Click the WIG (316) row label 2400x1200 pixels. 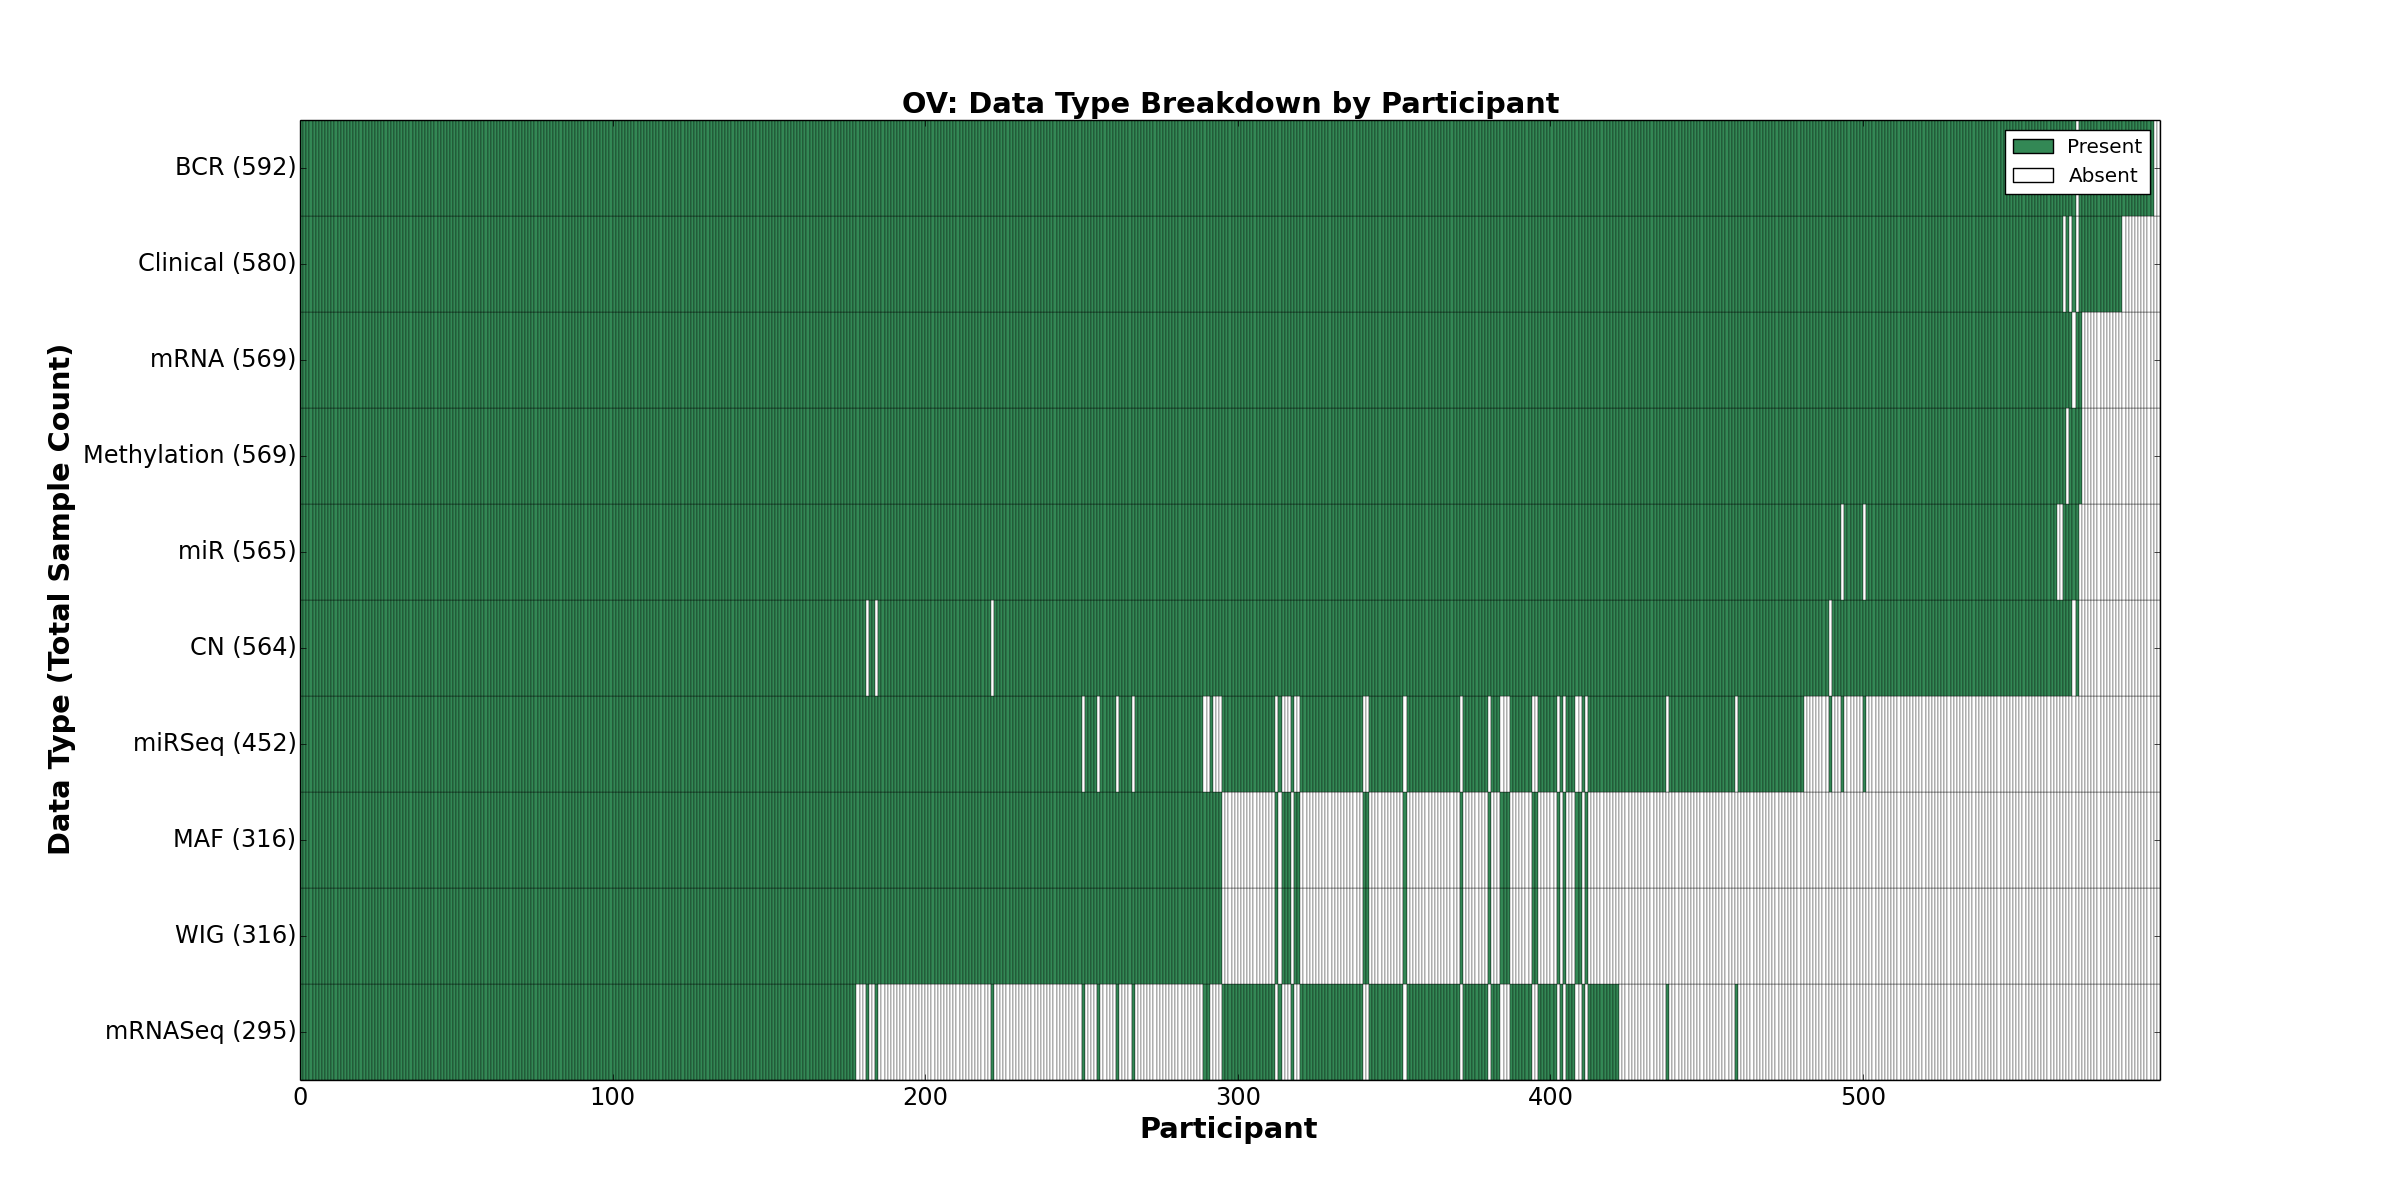click(x=235, y=935)
